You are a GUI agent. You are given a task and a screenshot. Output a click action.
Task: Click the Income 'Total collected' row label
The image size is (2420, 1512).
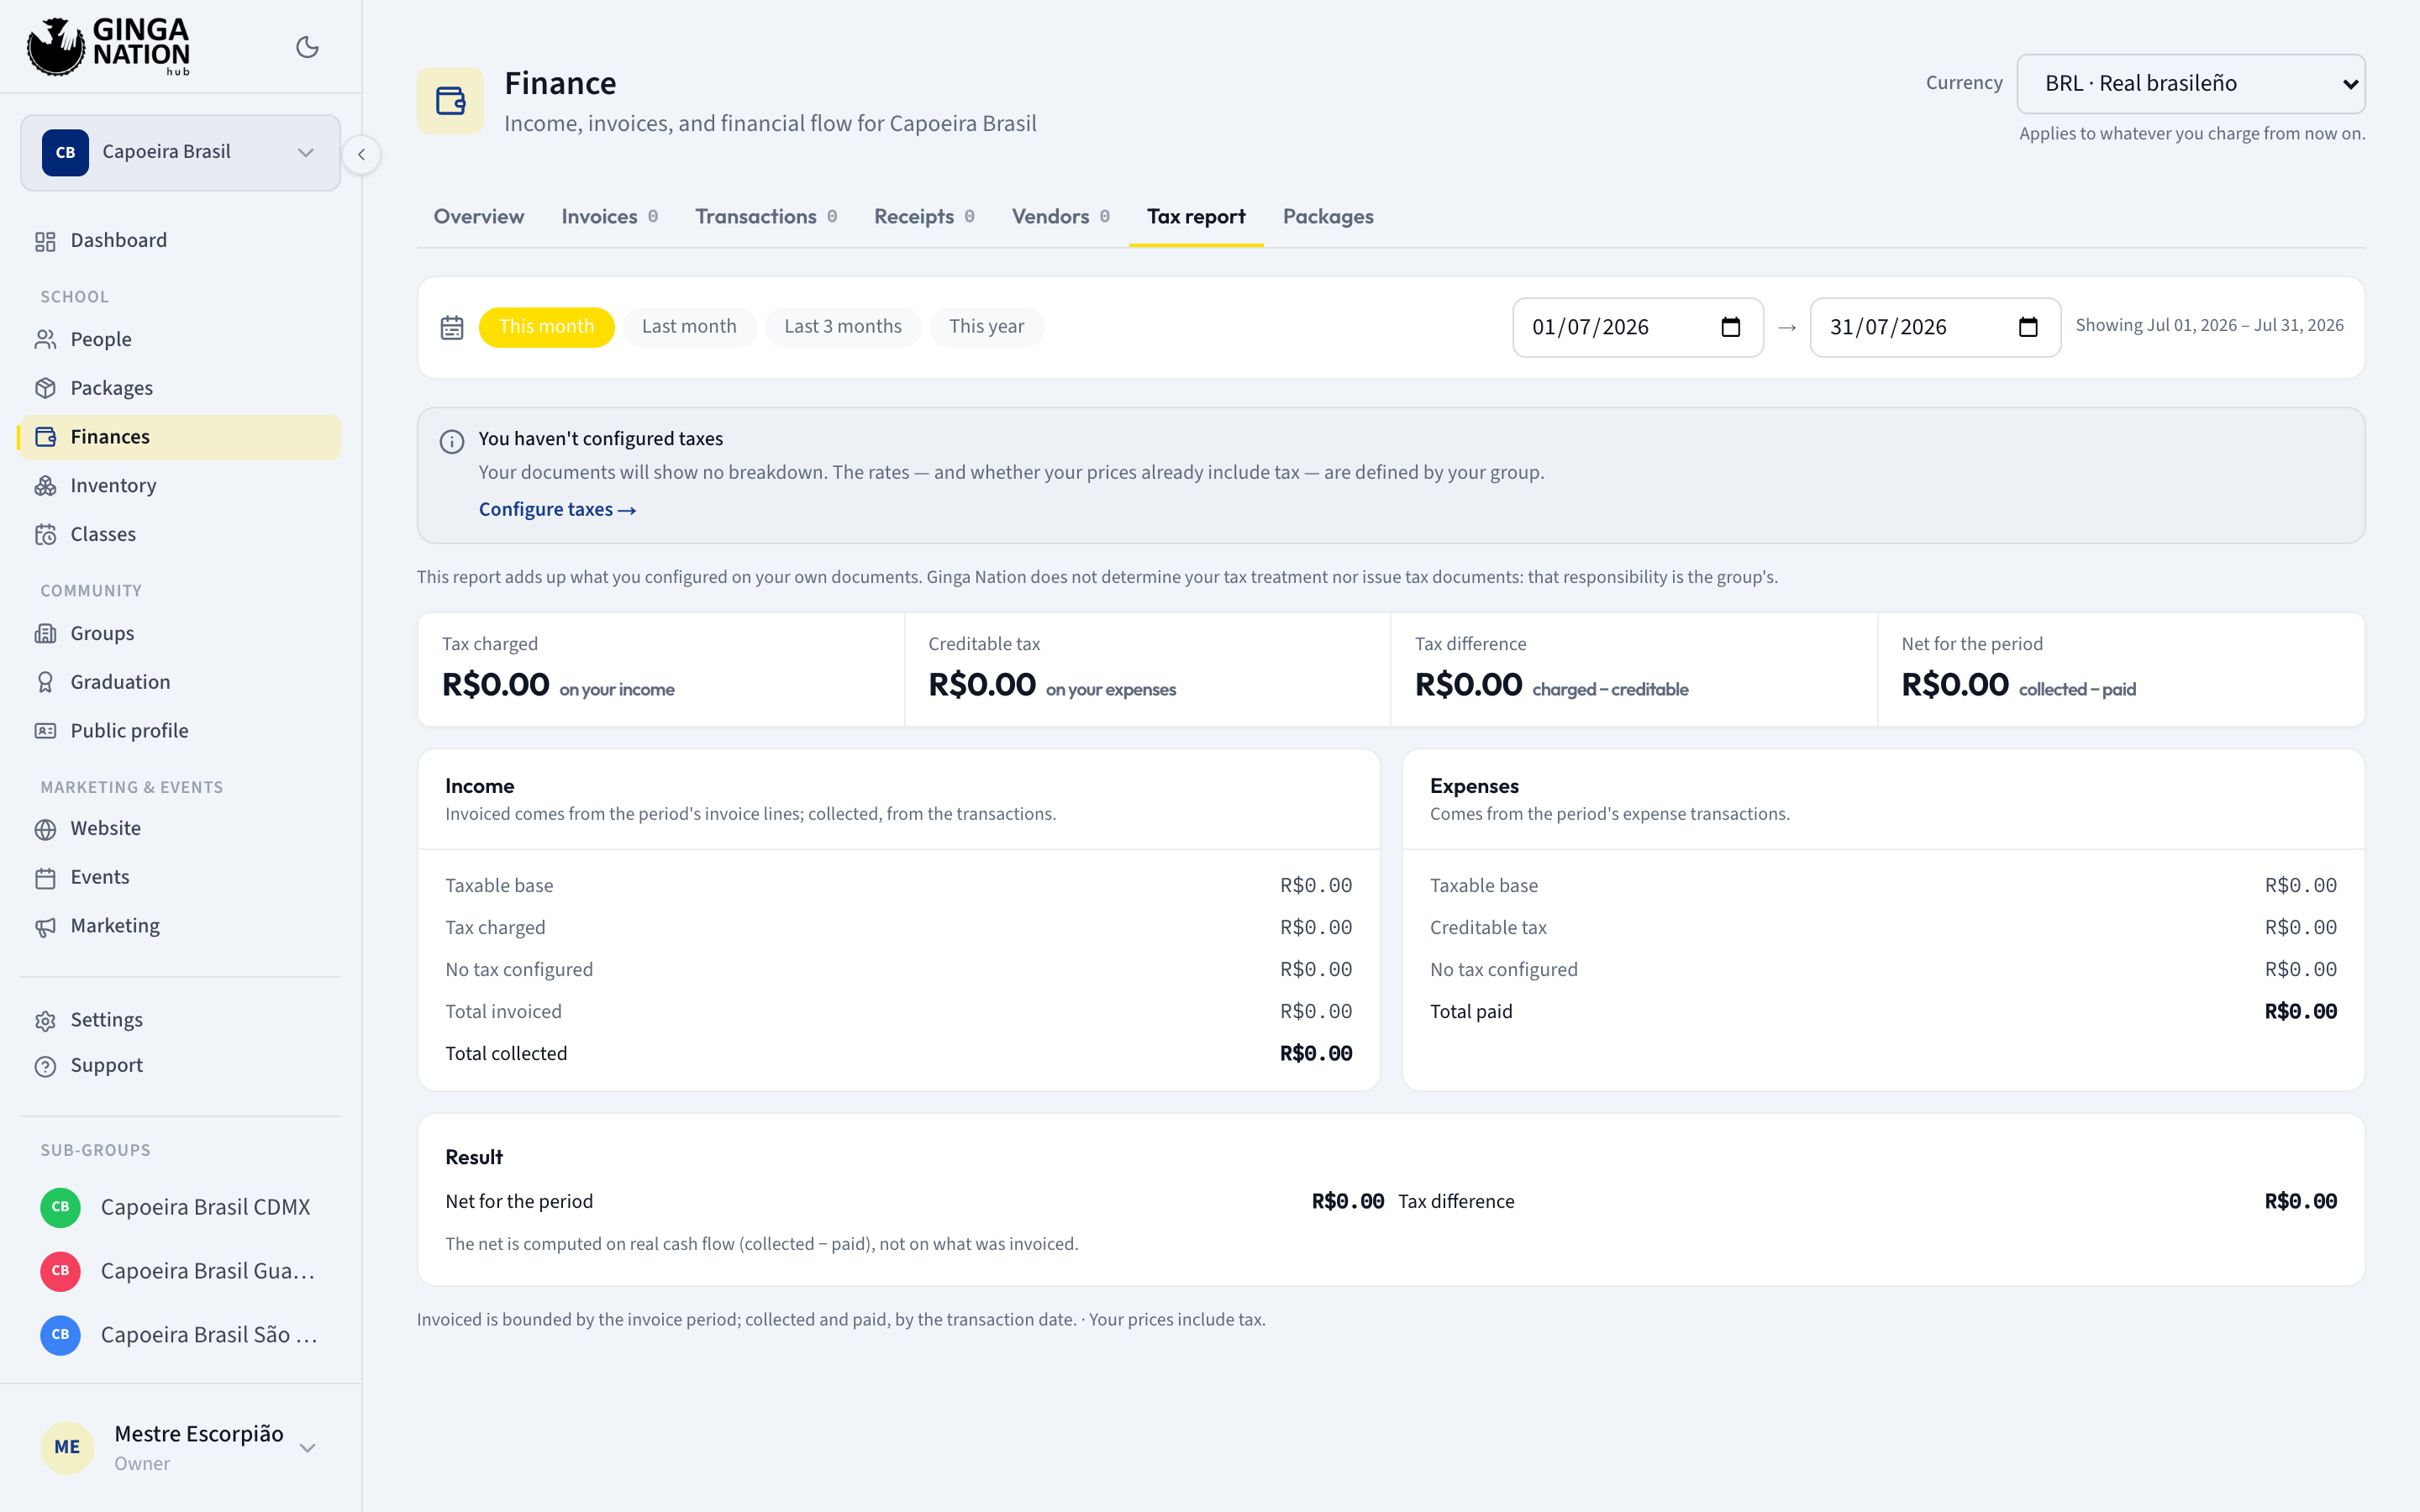tap(506, 1053)
